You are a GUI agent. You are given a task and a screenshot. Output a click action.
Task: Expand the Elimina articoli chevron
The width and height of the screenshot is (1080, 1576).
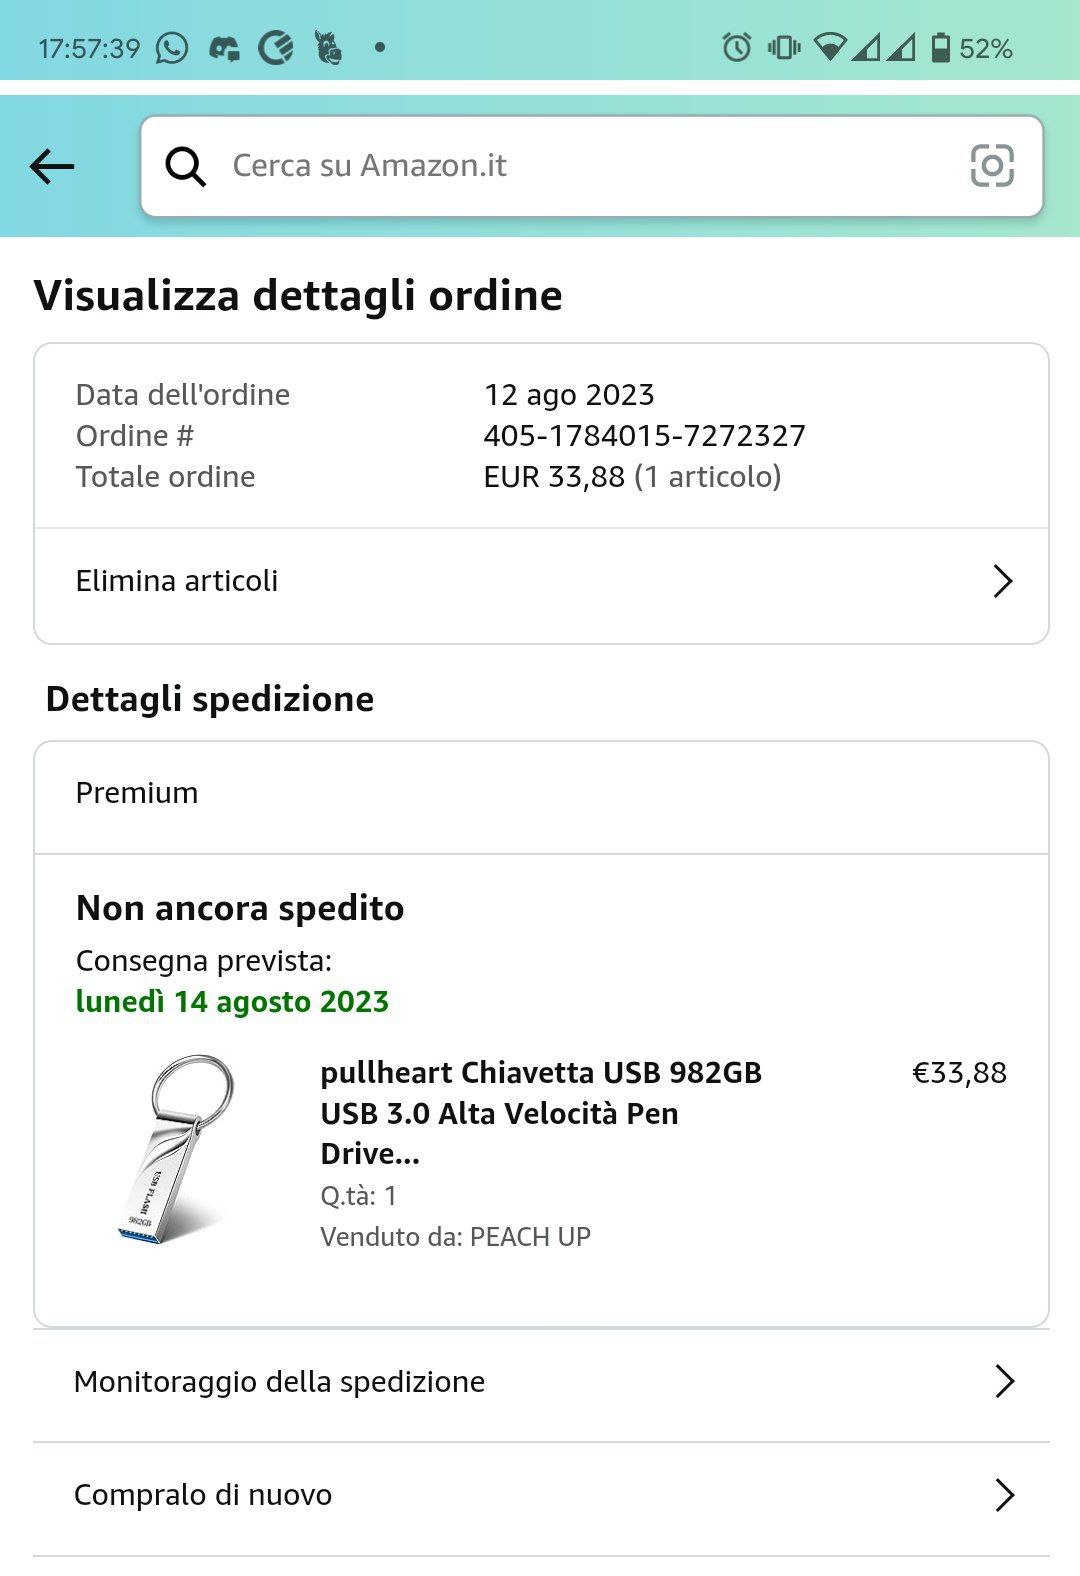(x=1002, y=581)
